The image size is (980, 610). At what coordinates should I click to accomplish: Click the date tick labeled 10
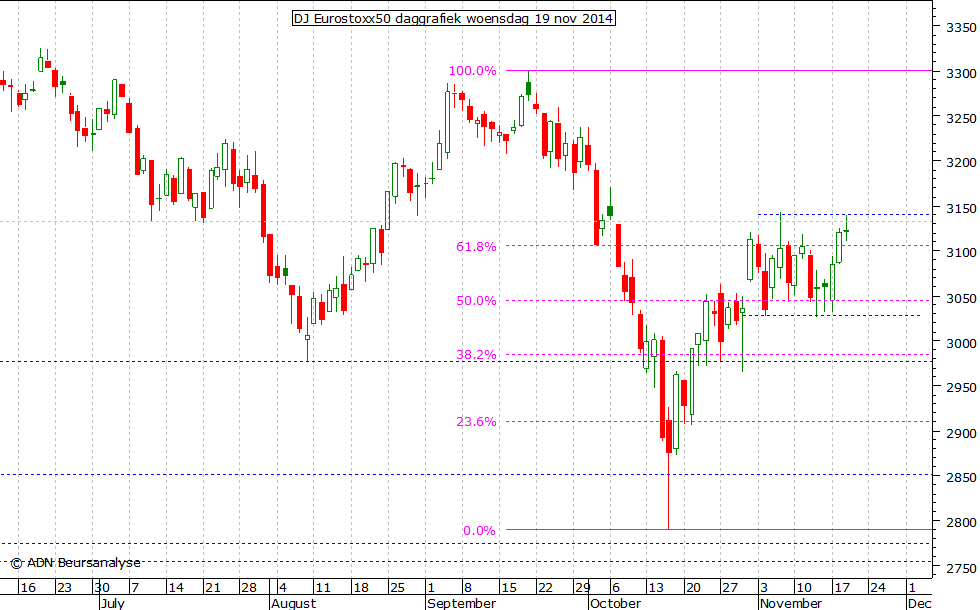click(803, 588)
